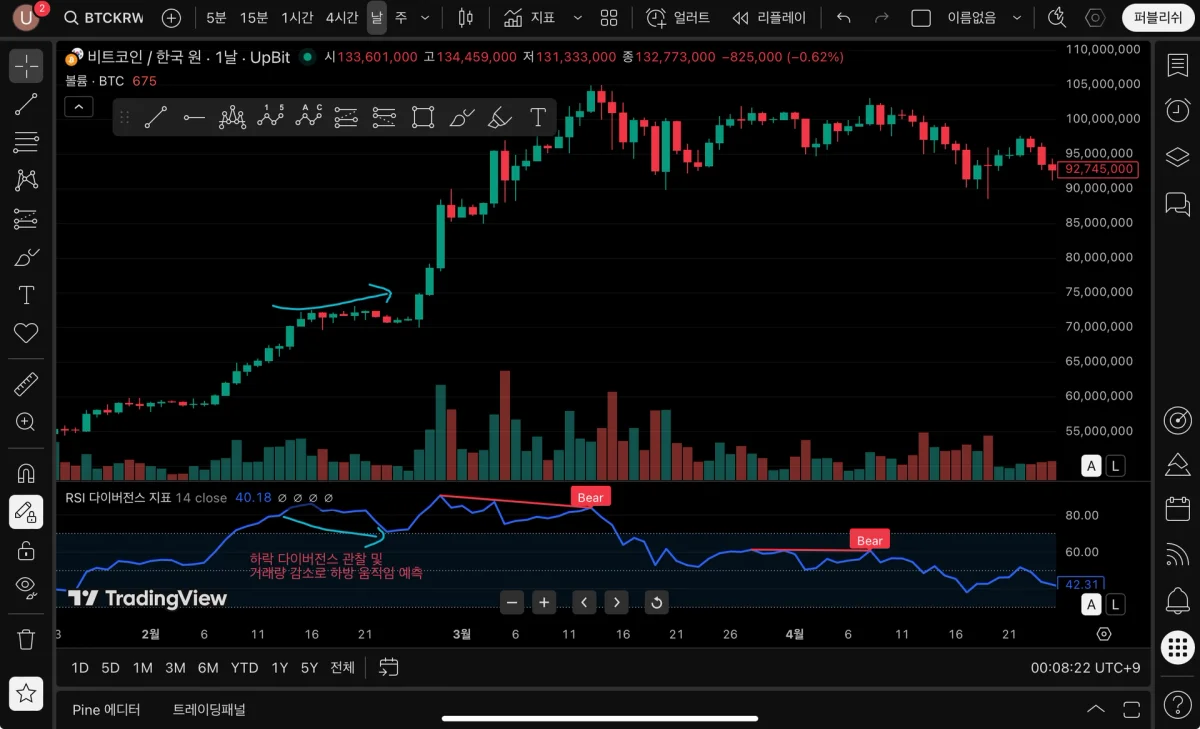Open the alerts alarm clock panel

pos(1177,111)
